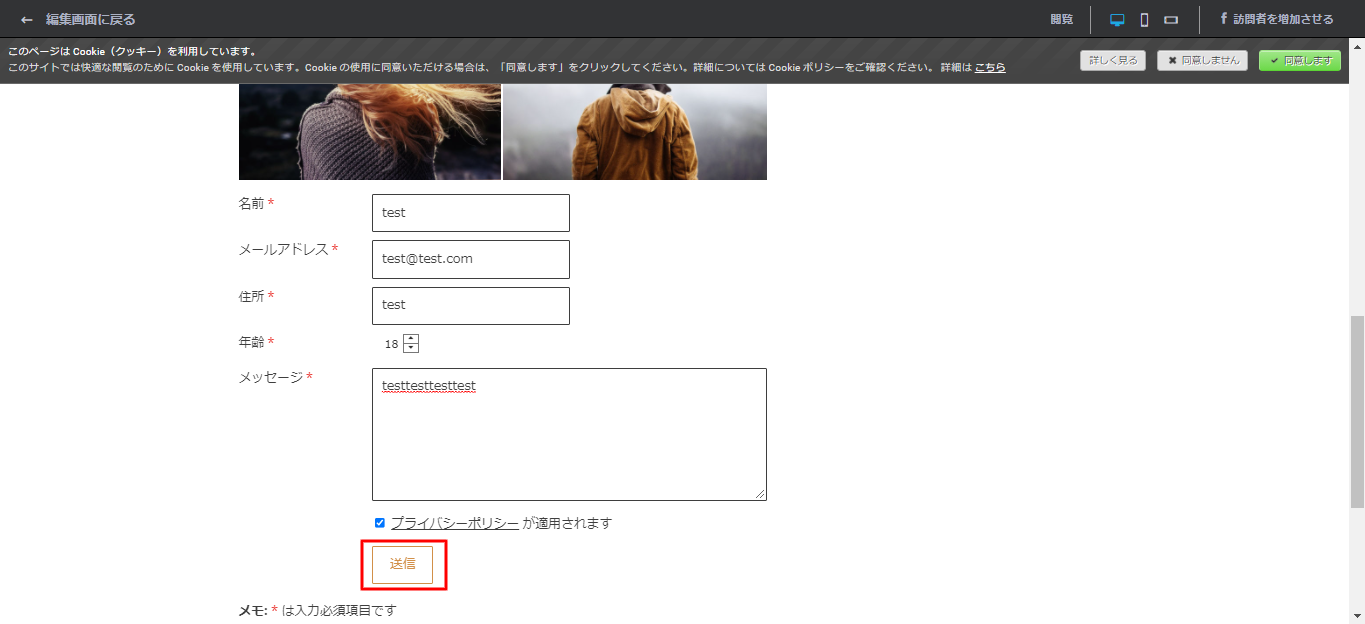Screen dimensions: 1365x624
Task: Click the scrollbar down arrow
Action: click(1357, 615)
